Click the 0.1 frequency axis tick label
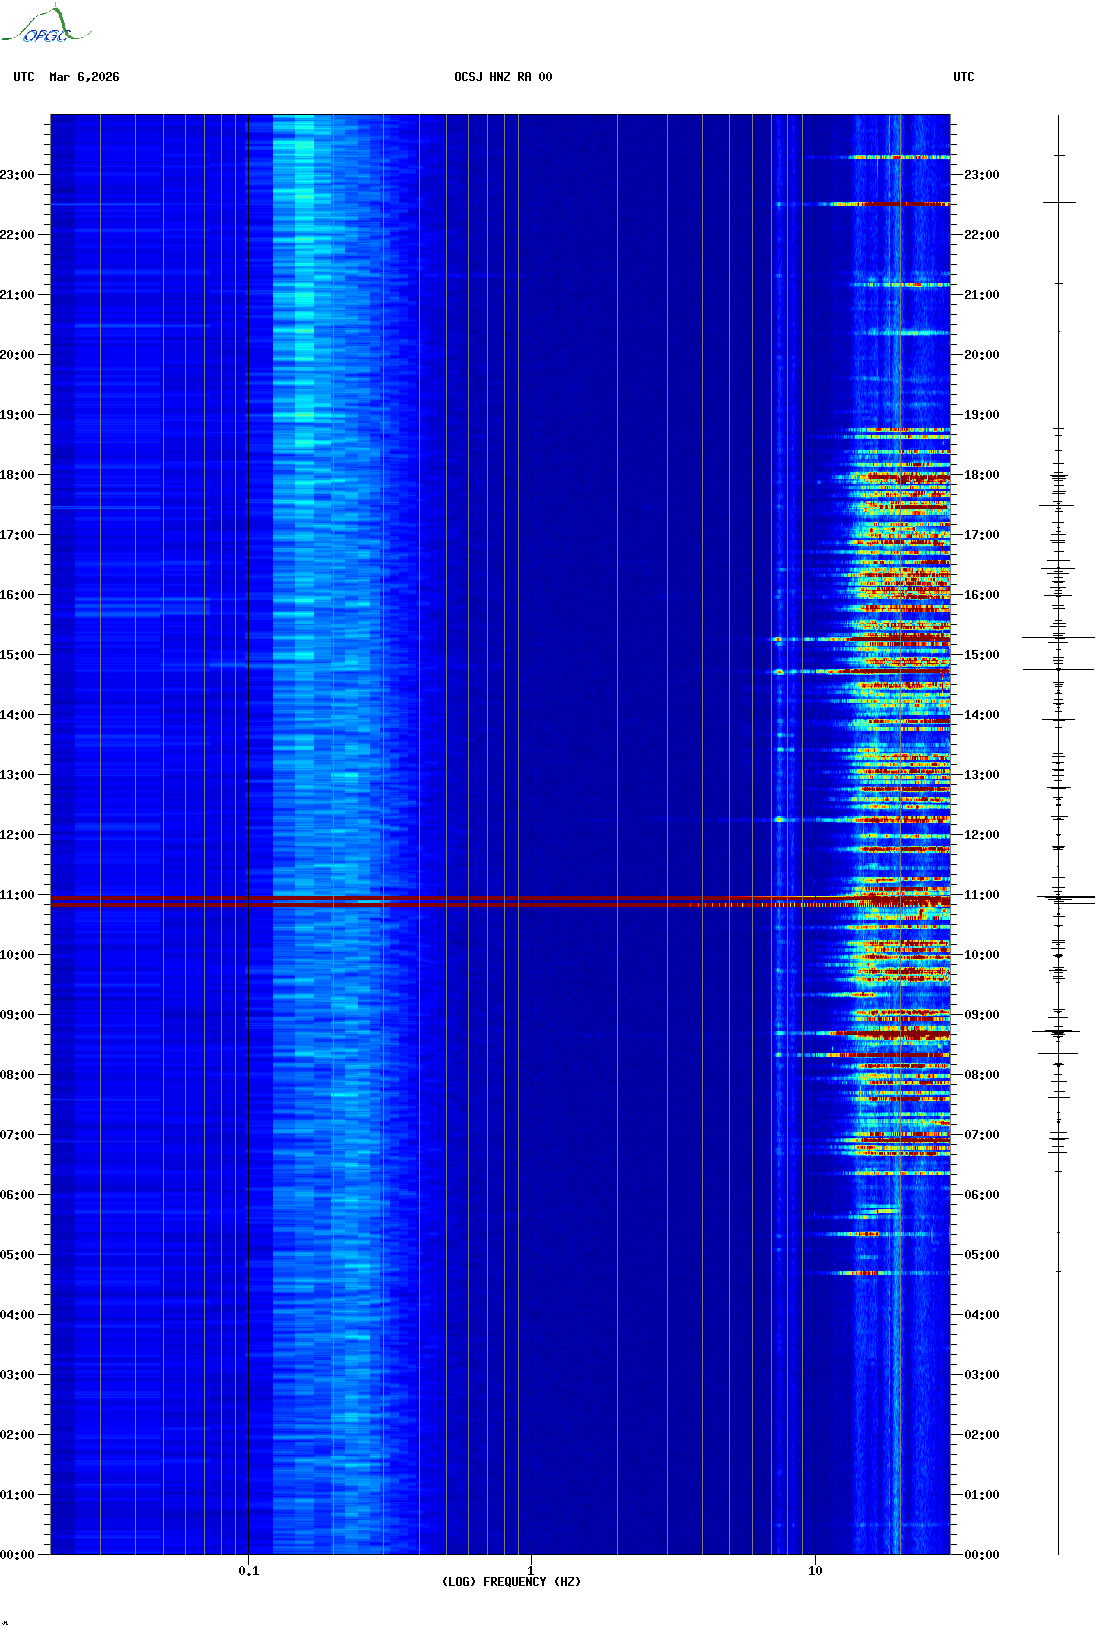Viewport: 1102px width, 1634px height. coord(248,1570)
